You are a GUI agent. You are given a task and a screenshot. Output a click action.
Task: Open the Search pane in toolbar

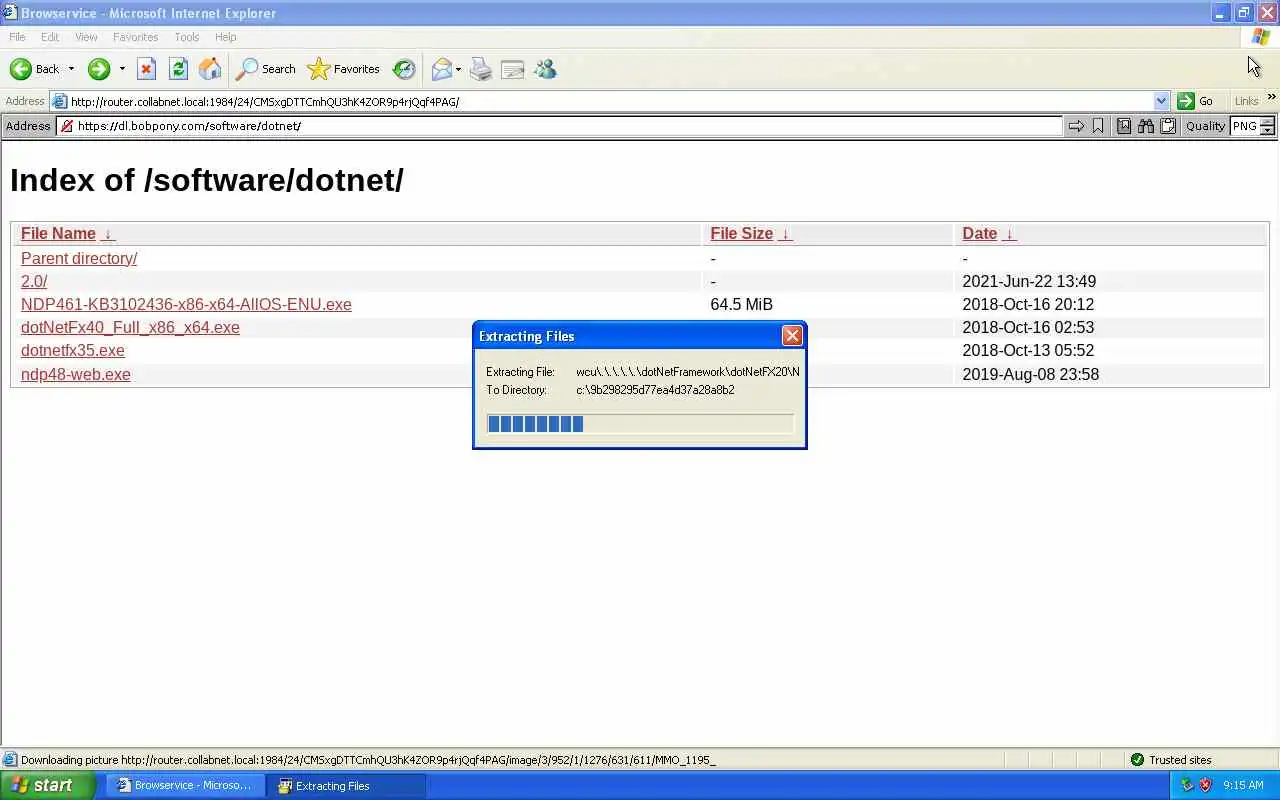tap(265, 69)
